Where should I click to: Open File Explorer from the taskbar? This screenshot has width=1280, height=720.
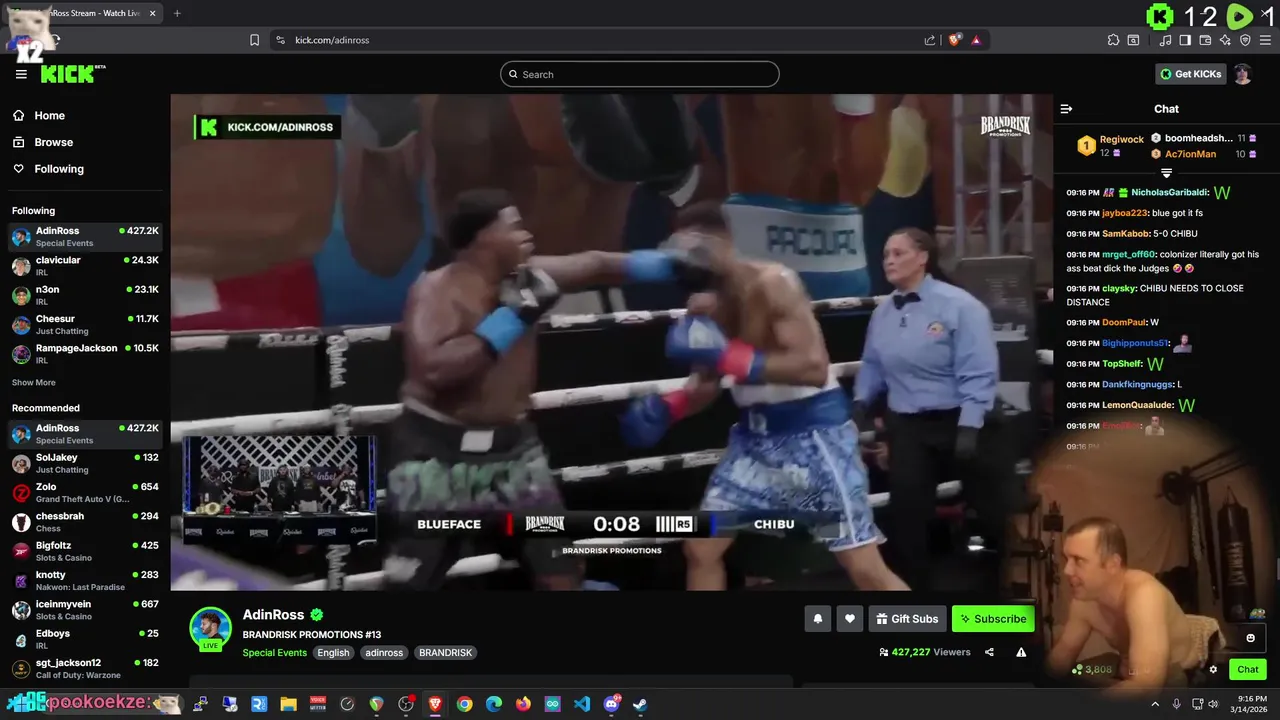pos(288,704)
